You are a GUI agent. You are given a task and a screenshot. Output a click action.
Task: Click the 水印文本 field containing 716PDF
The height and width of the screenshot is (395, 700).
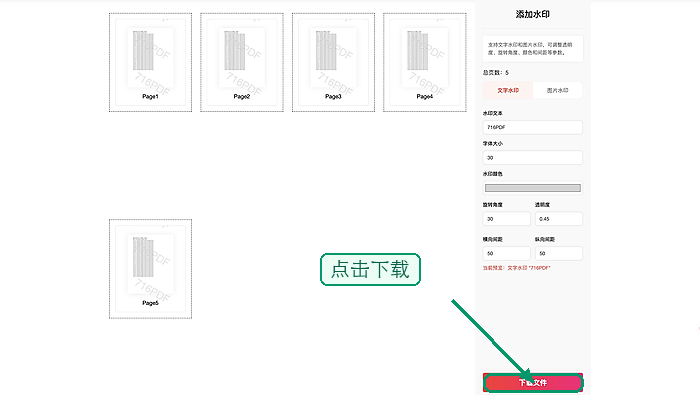(533, 127)
